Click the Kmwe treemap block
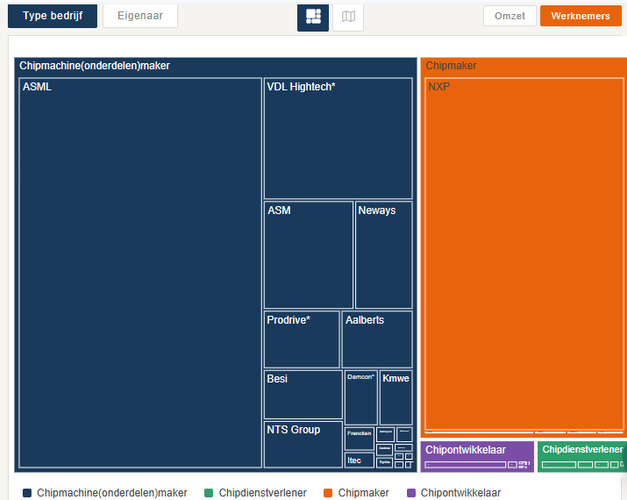627x500 pixels. tap(396, 398)
